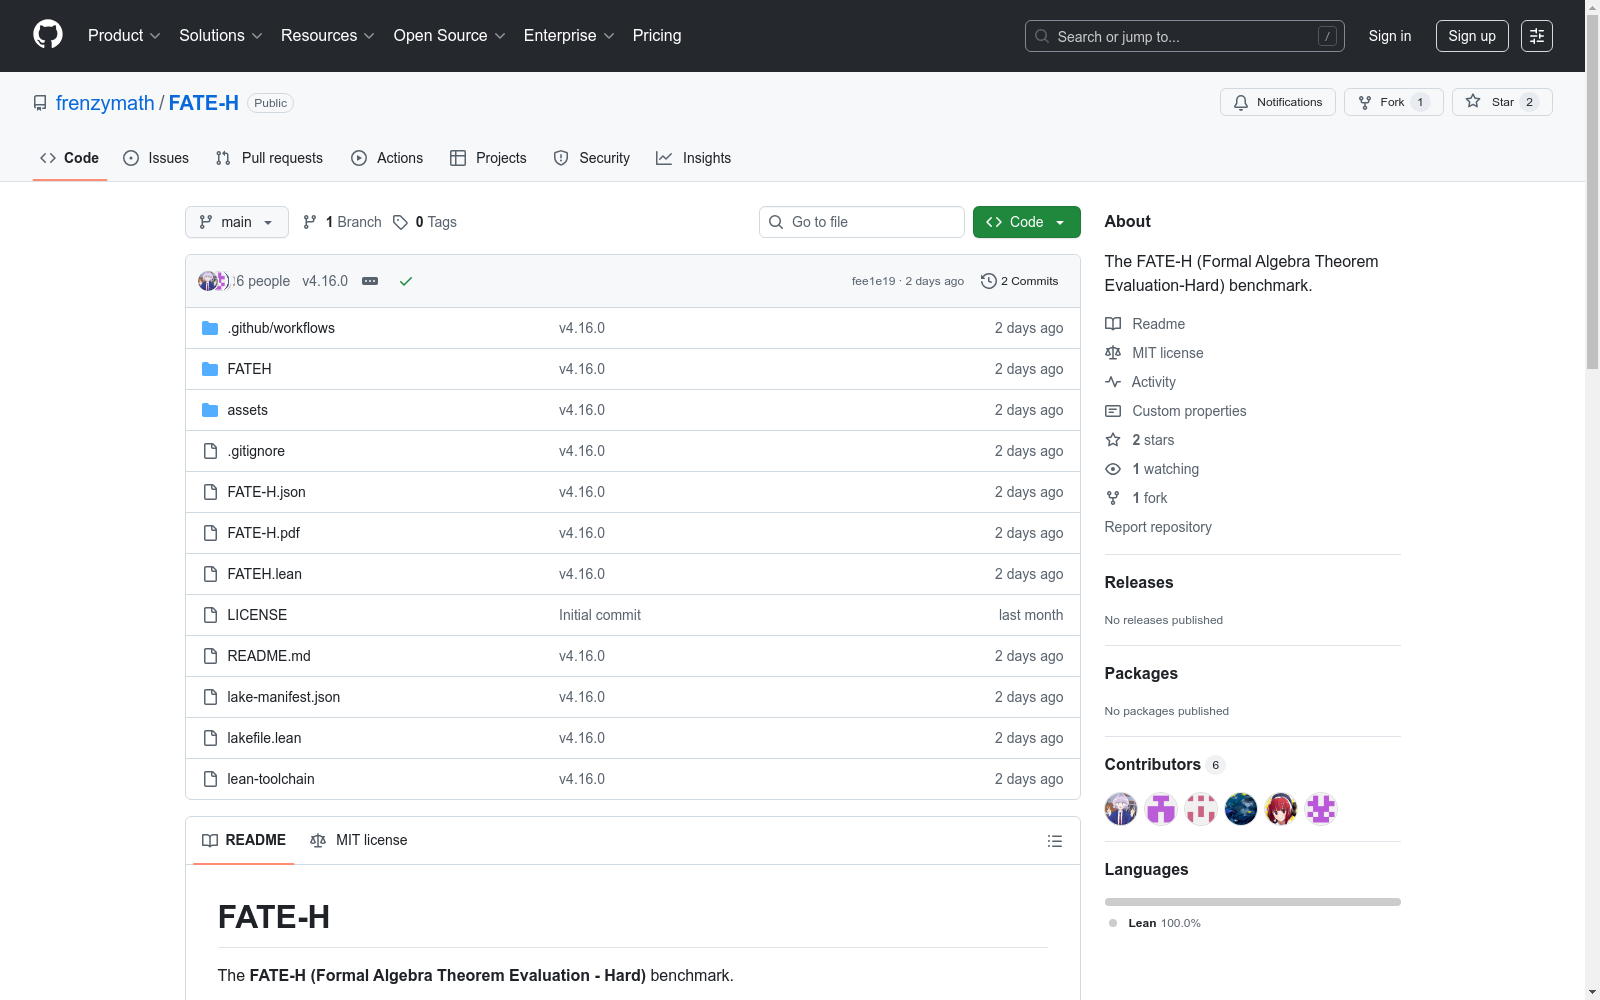Open the LICENSE file
Image resolution: width=1600 pixels, height=1000 pixels.
(x=257, y=615)
